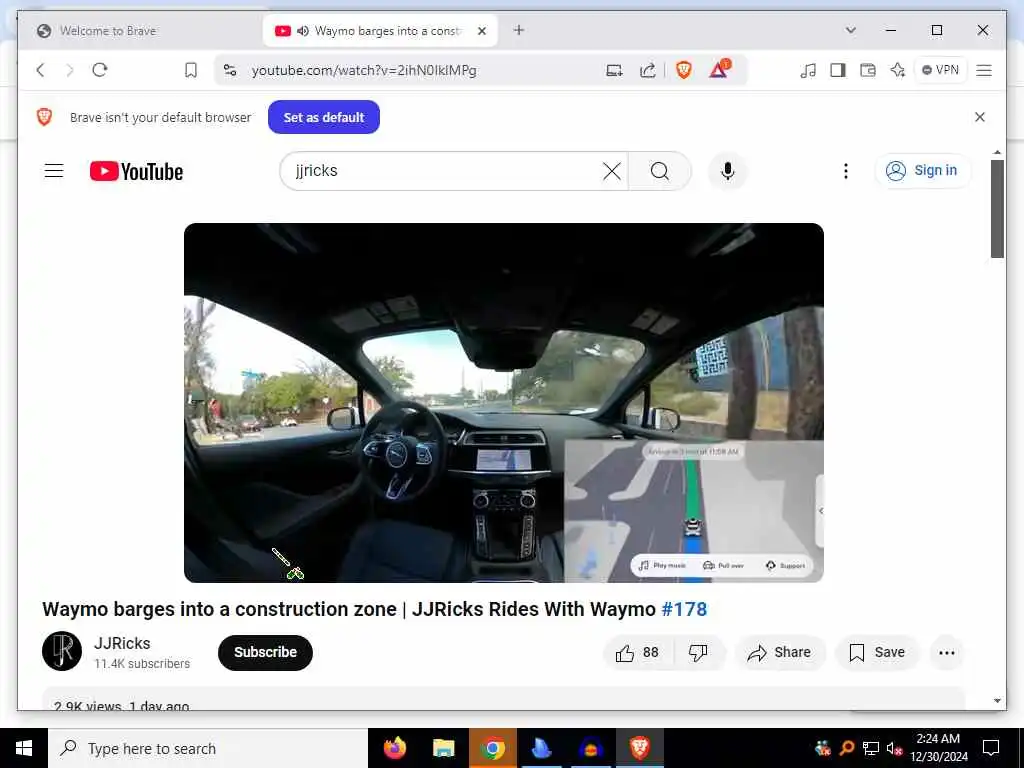The height and width of the screenshot is (768, 1024).
Task: Click the Waymo video player
Action: 504,402
